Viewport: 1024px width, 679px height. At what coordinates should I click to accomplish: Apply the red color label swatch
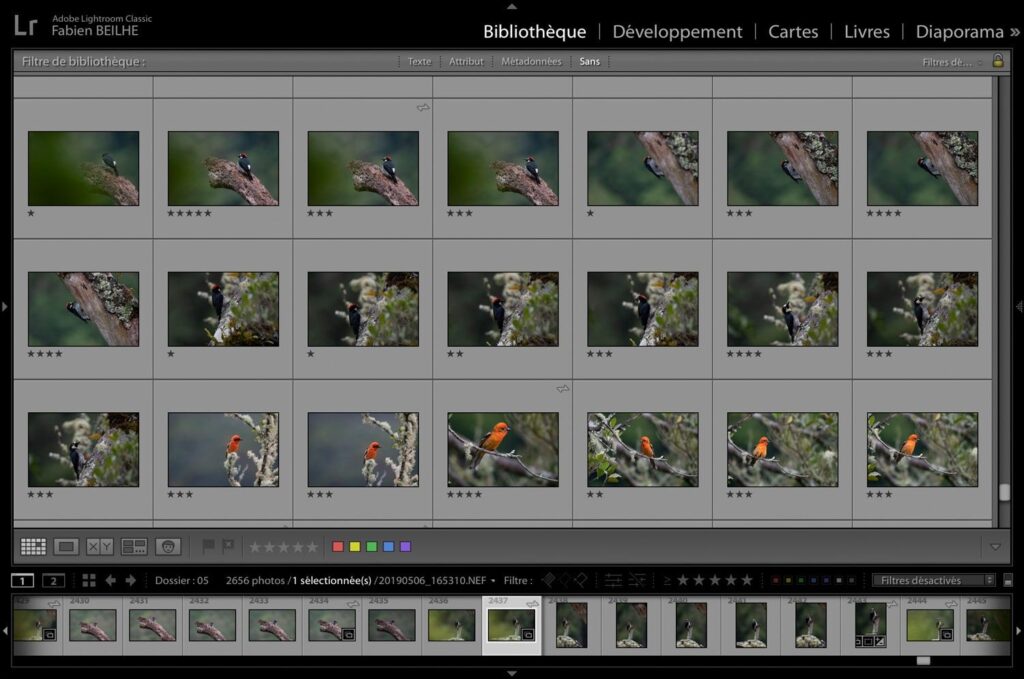pyautogui.click(x=338, y=547)
